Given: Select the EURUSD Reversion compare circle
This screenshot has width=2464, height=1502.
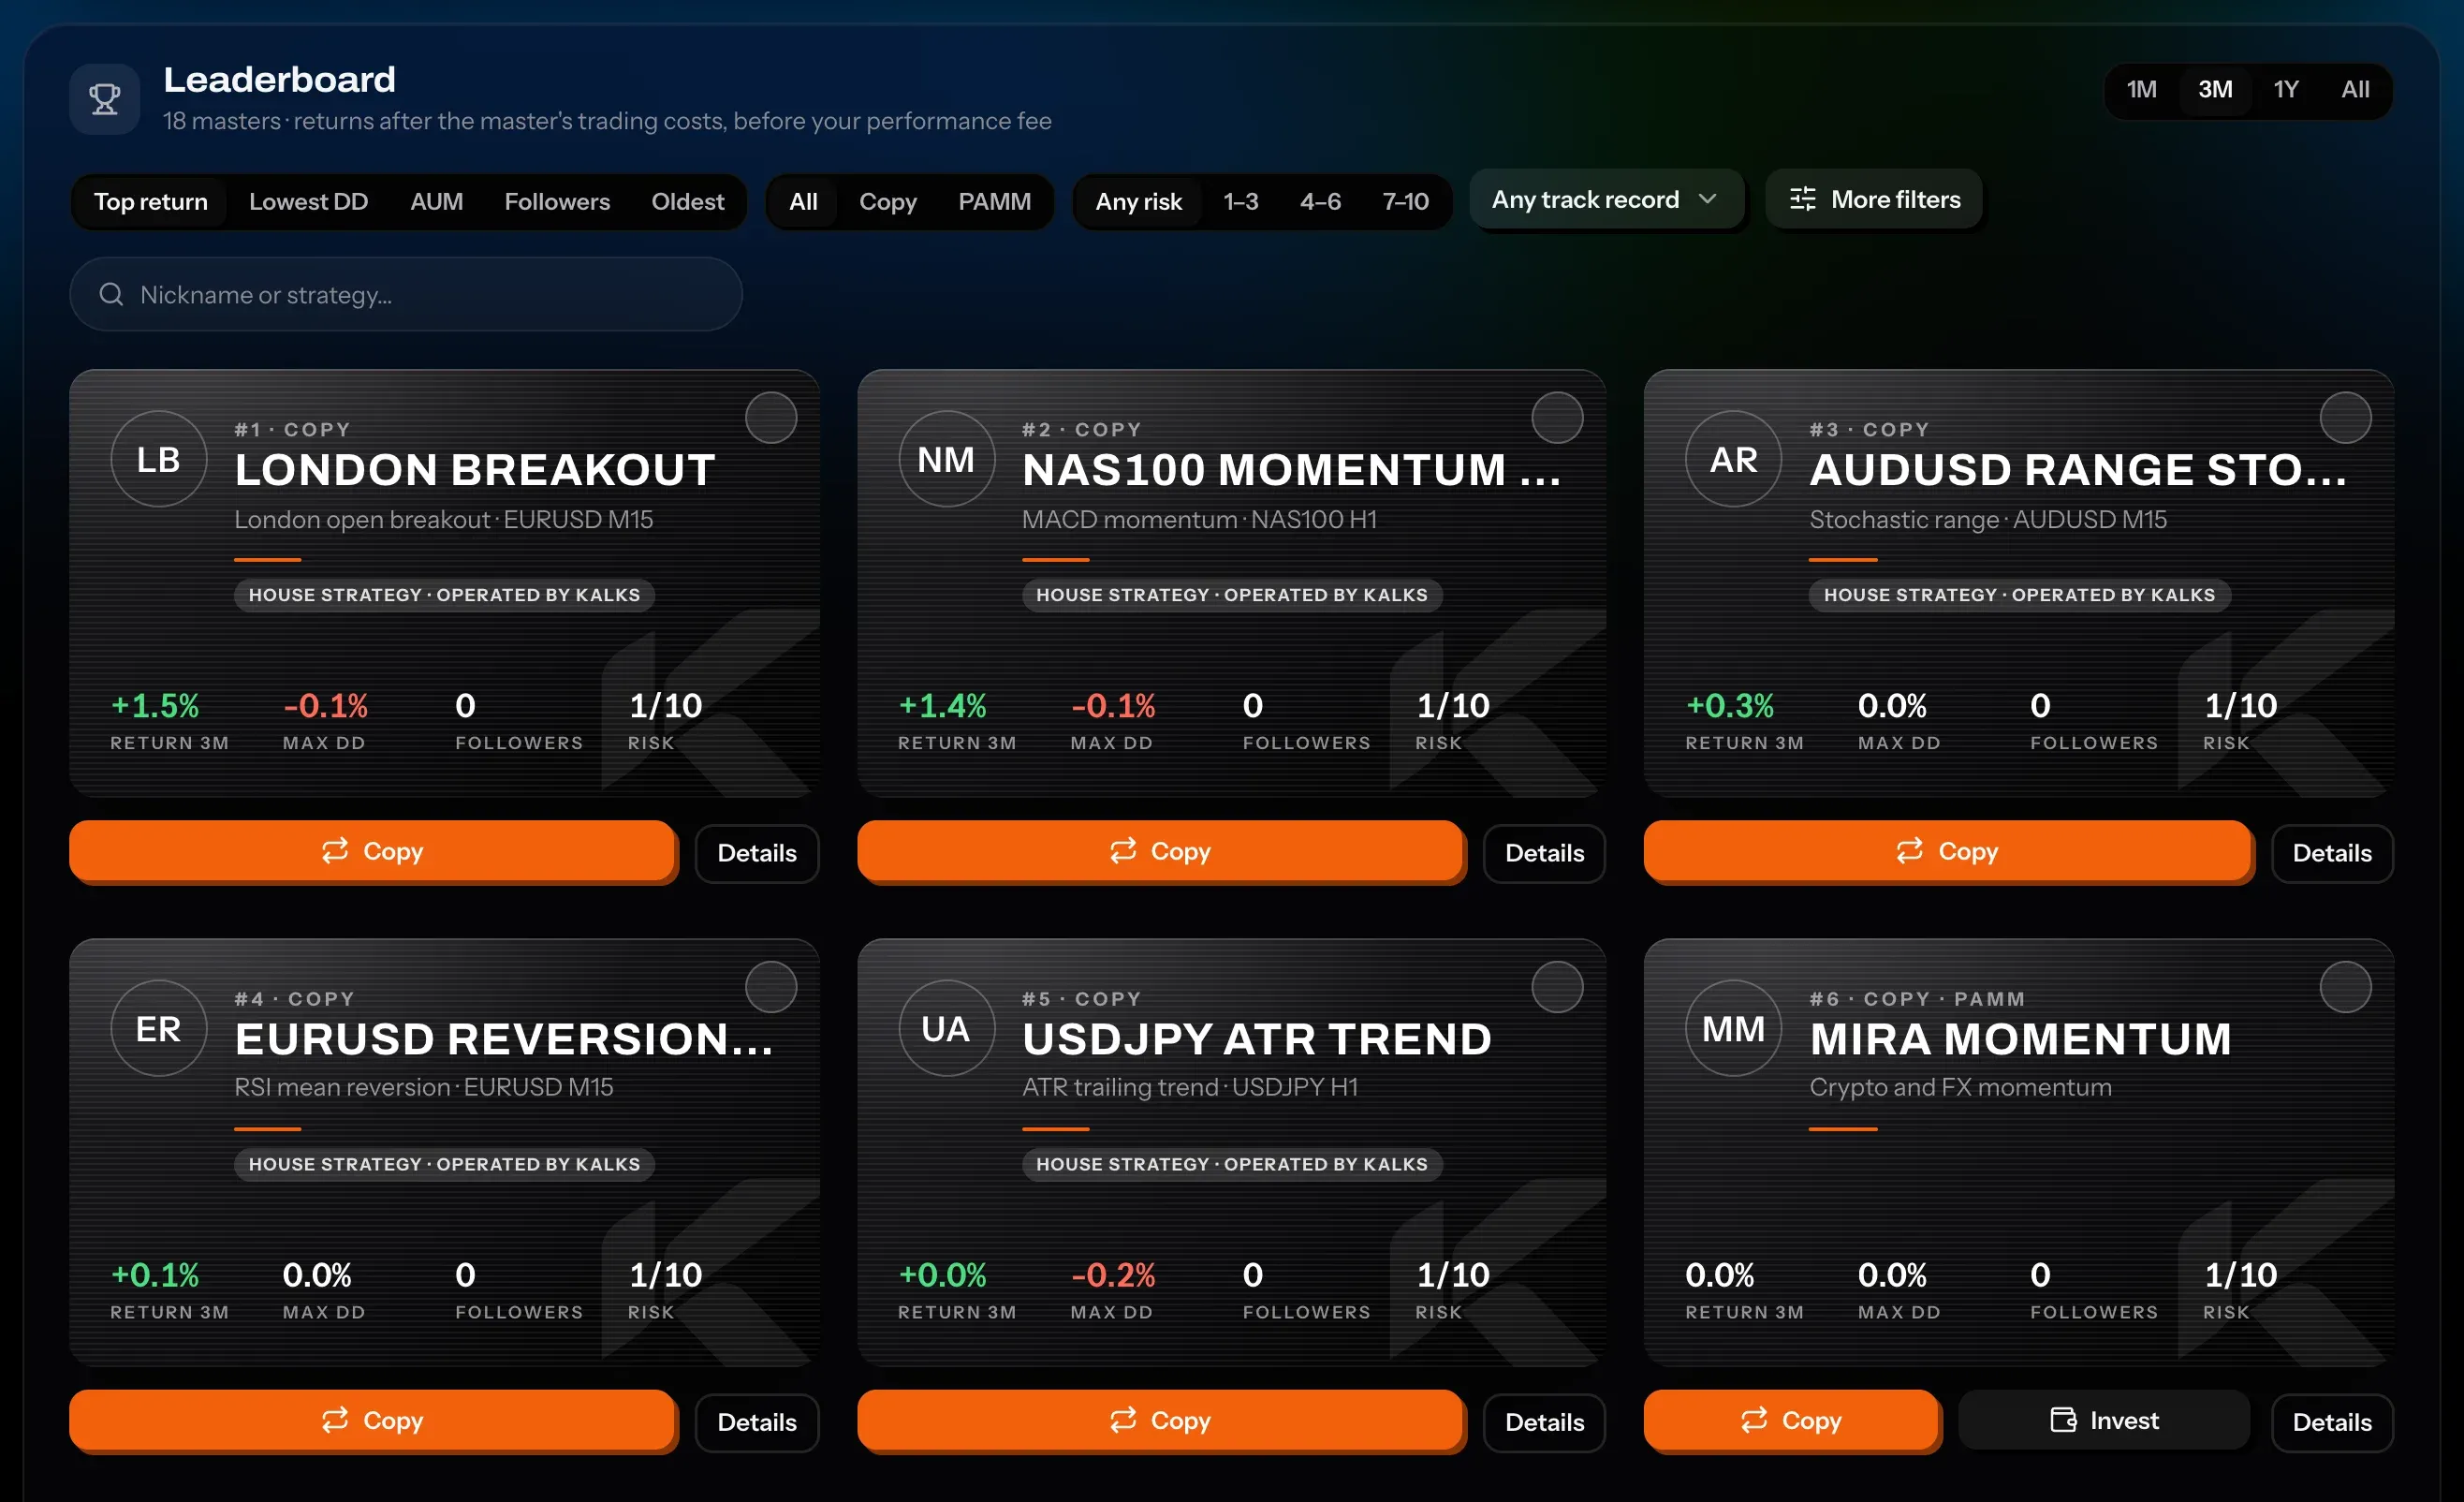Looking at the screenshot, I should [x=771, y=987].
